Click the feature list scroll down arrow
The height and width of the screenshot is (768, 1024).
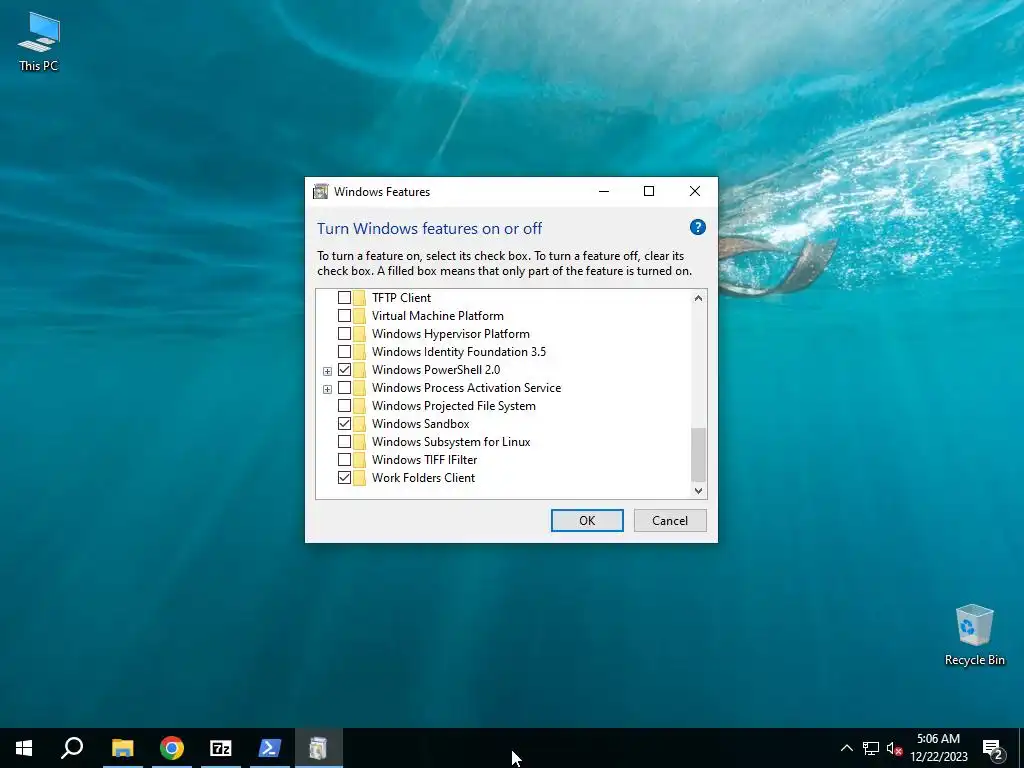(698, 490)
